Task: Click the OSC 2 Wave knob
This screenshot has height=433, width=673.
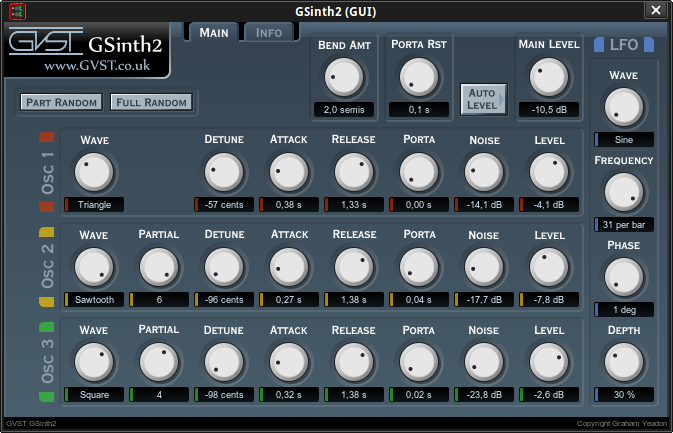Action: coord(94,267)
